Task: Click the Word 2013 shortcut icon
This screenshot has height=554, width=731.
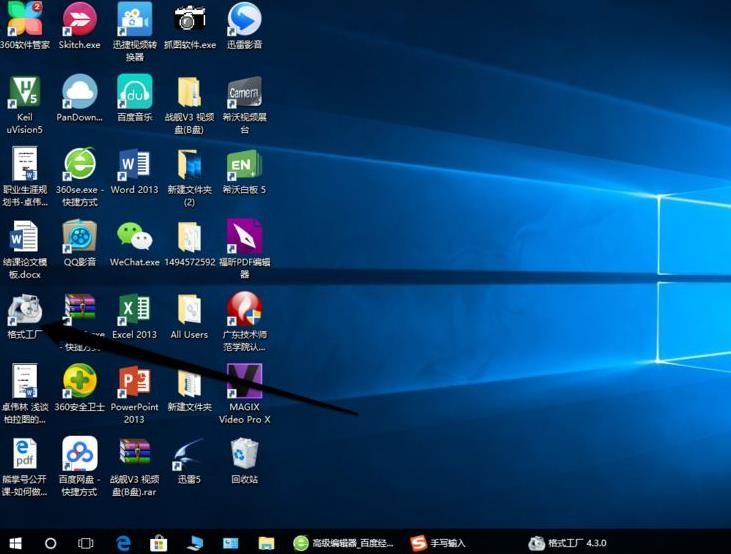Action: pyautogui.click(x=134, y=171)
